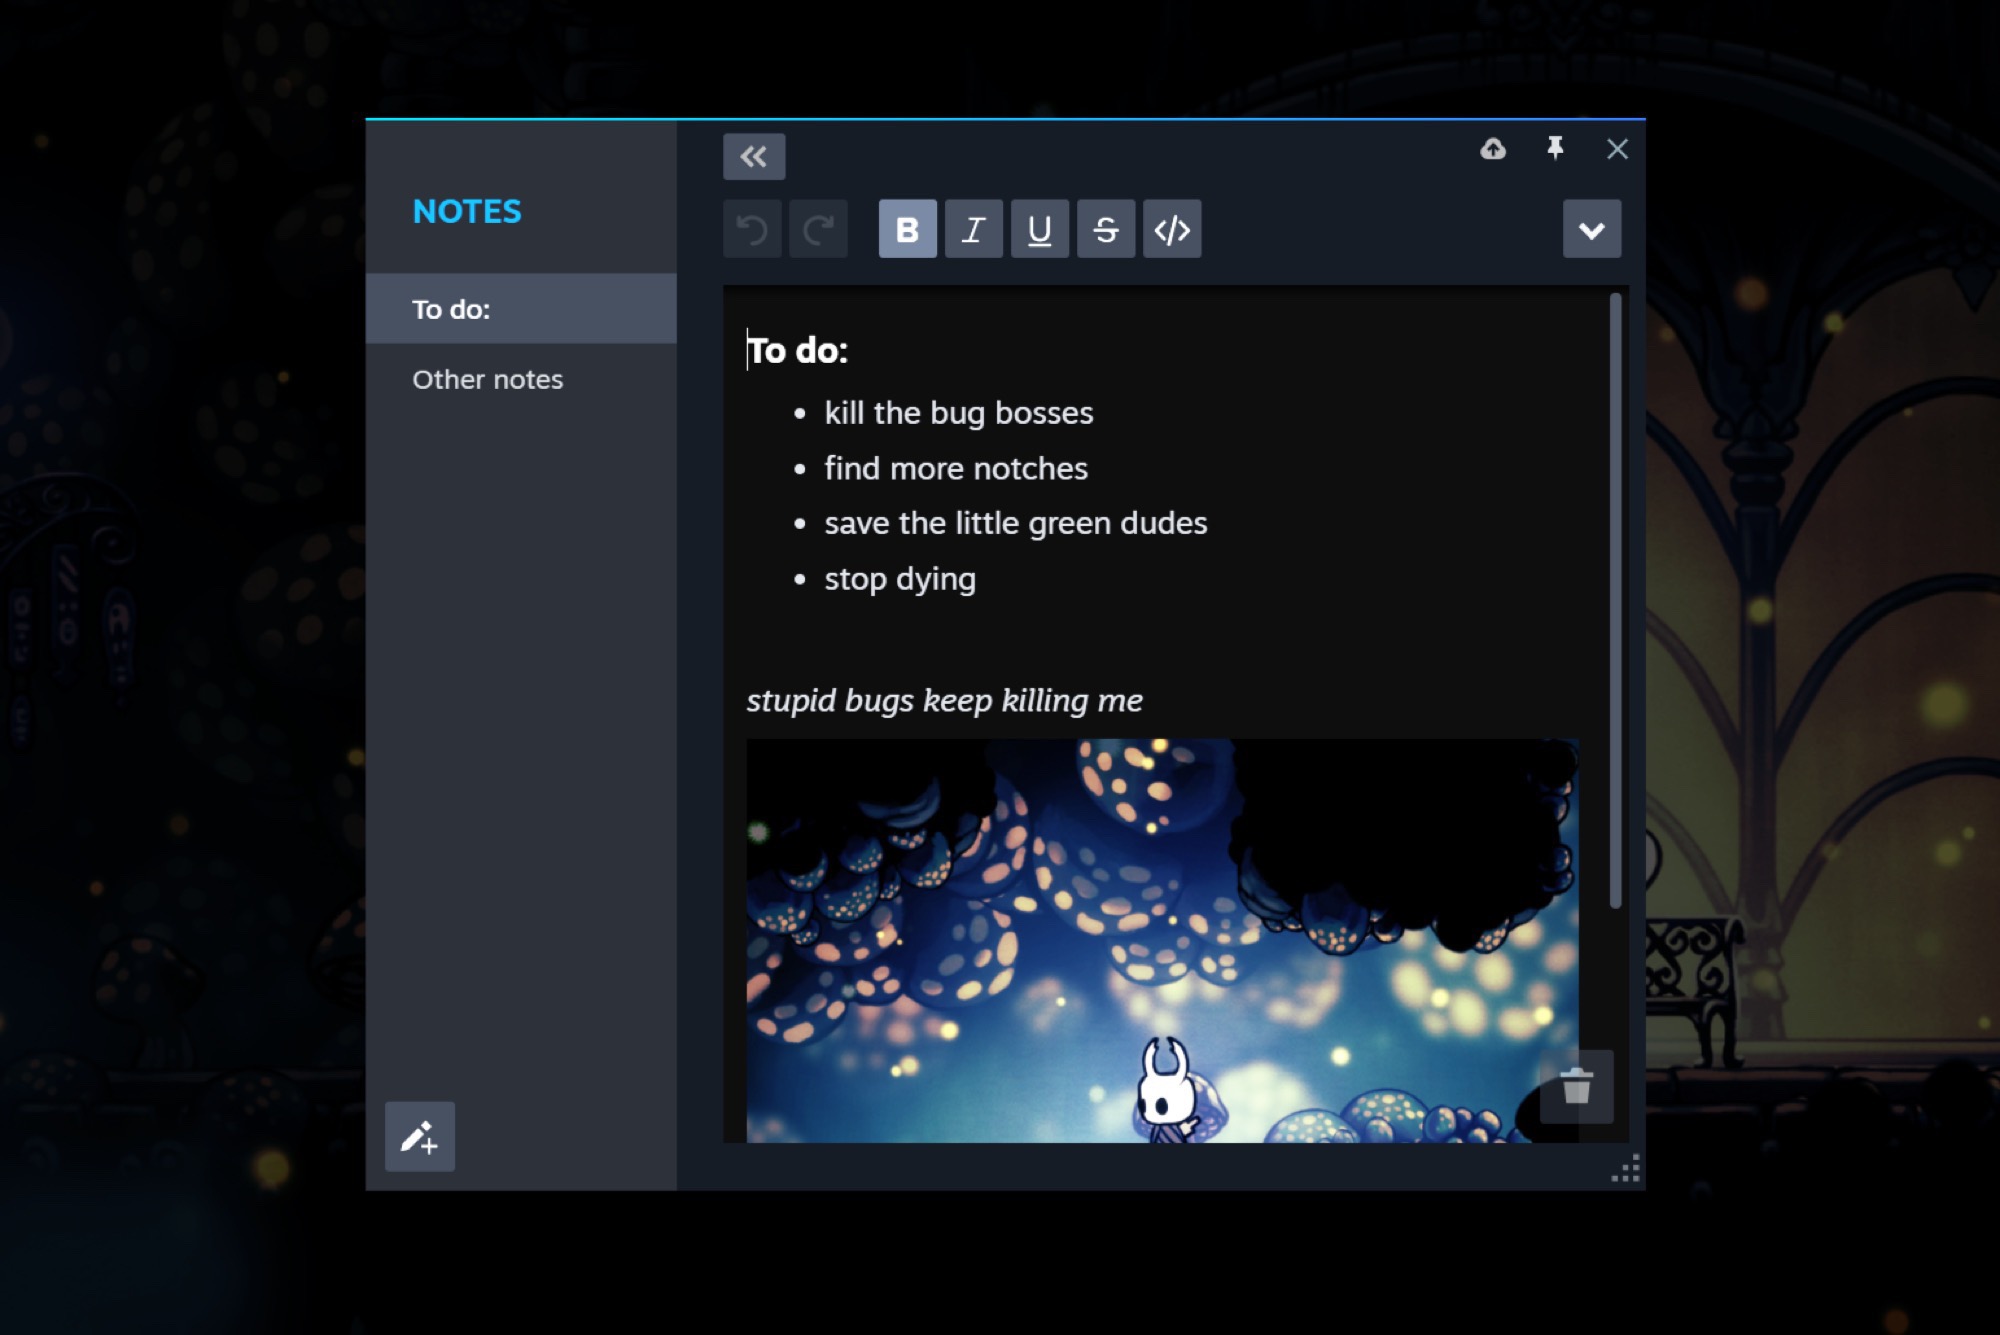The image size is (2000, 1335).
Task: Expand the formatting options chevron dropdown
Action: point(1591,230)
